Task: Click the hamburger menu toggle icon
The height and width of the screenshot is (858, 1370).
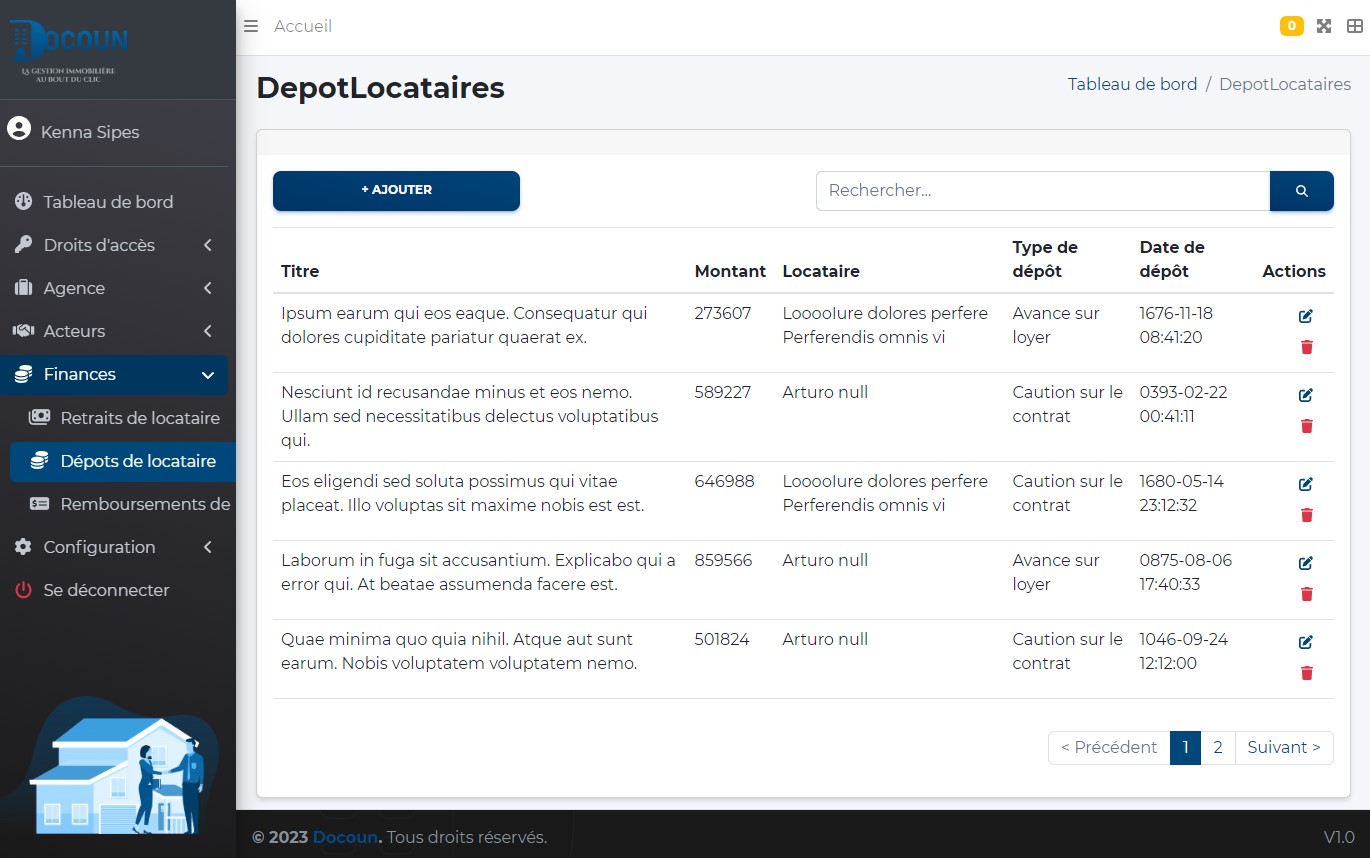Action: [251, 26]
